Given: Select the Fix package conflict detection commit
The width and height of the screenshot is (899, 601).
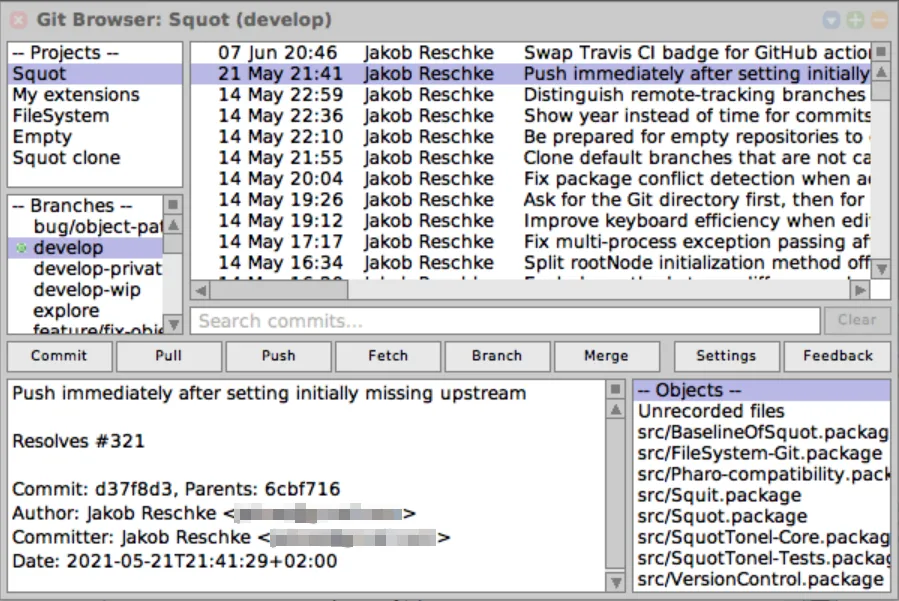Looking at the screenshot, I should (531, 179).
